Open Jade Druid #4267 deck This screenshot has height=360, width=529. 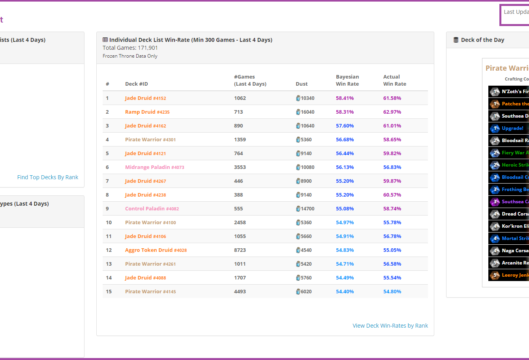(x=145, y=181)
